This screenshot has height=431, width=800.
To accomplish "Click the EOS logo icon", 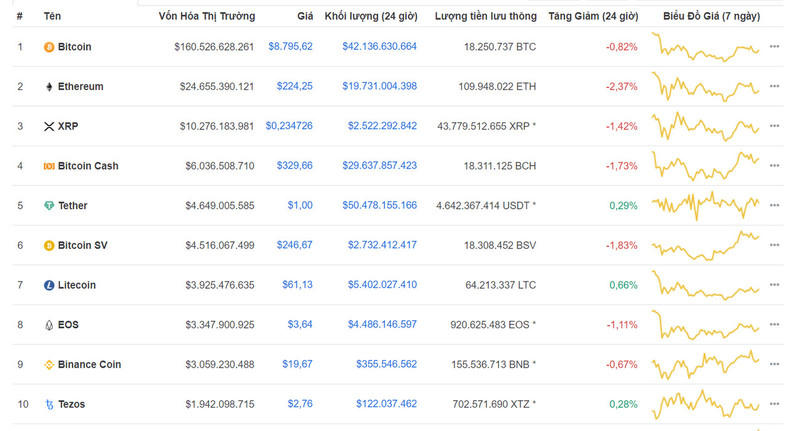I will (x=49, y=325).
